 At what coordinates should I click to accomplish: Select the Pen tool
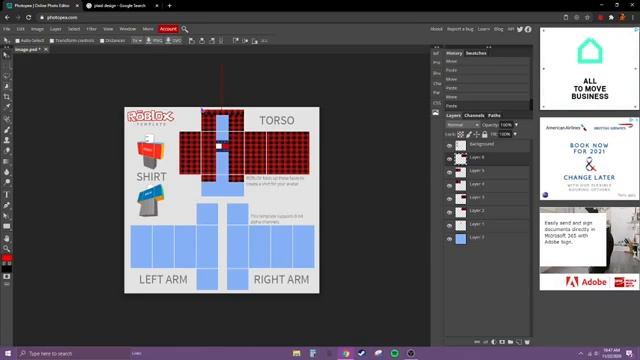7,205
